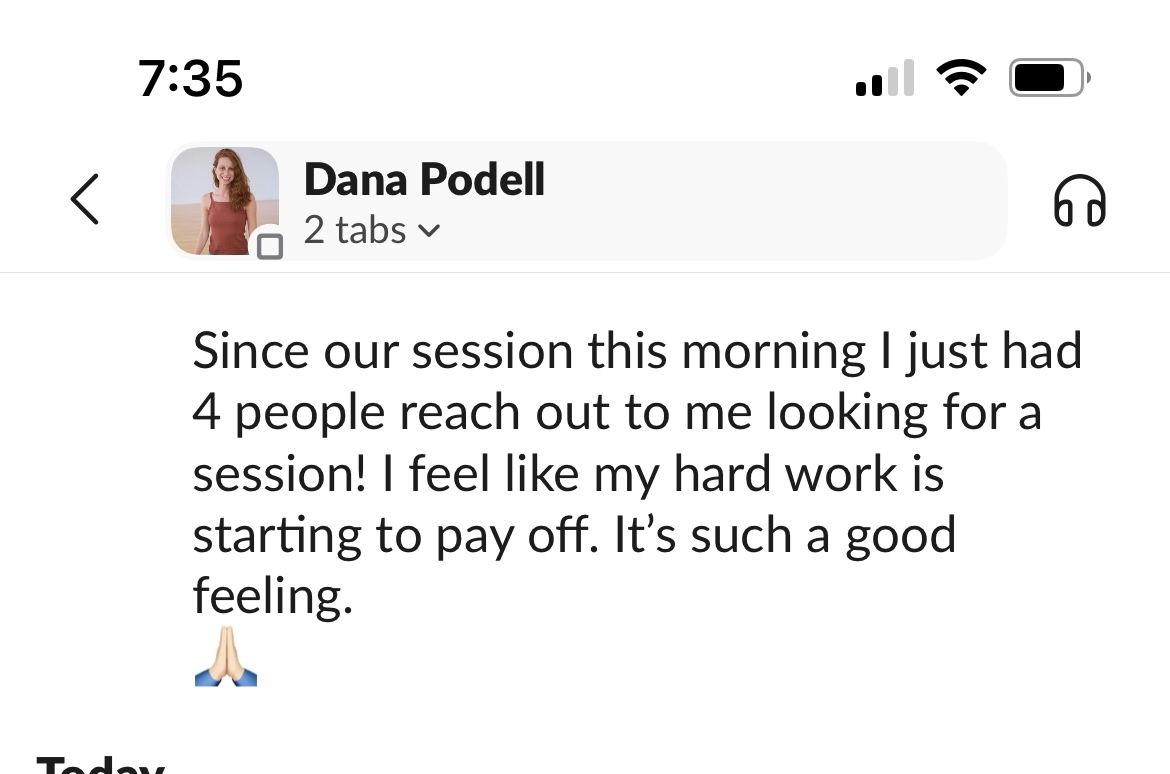
Task: Tap the praying hands emoji
Action: click(x=225, y=657)
